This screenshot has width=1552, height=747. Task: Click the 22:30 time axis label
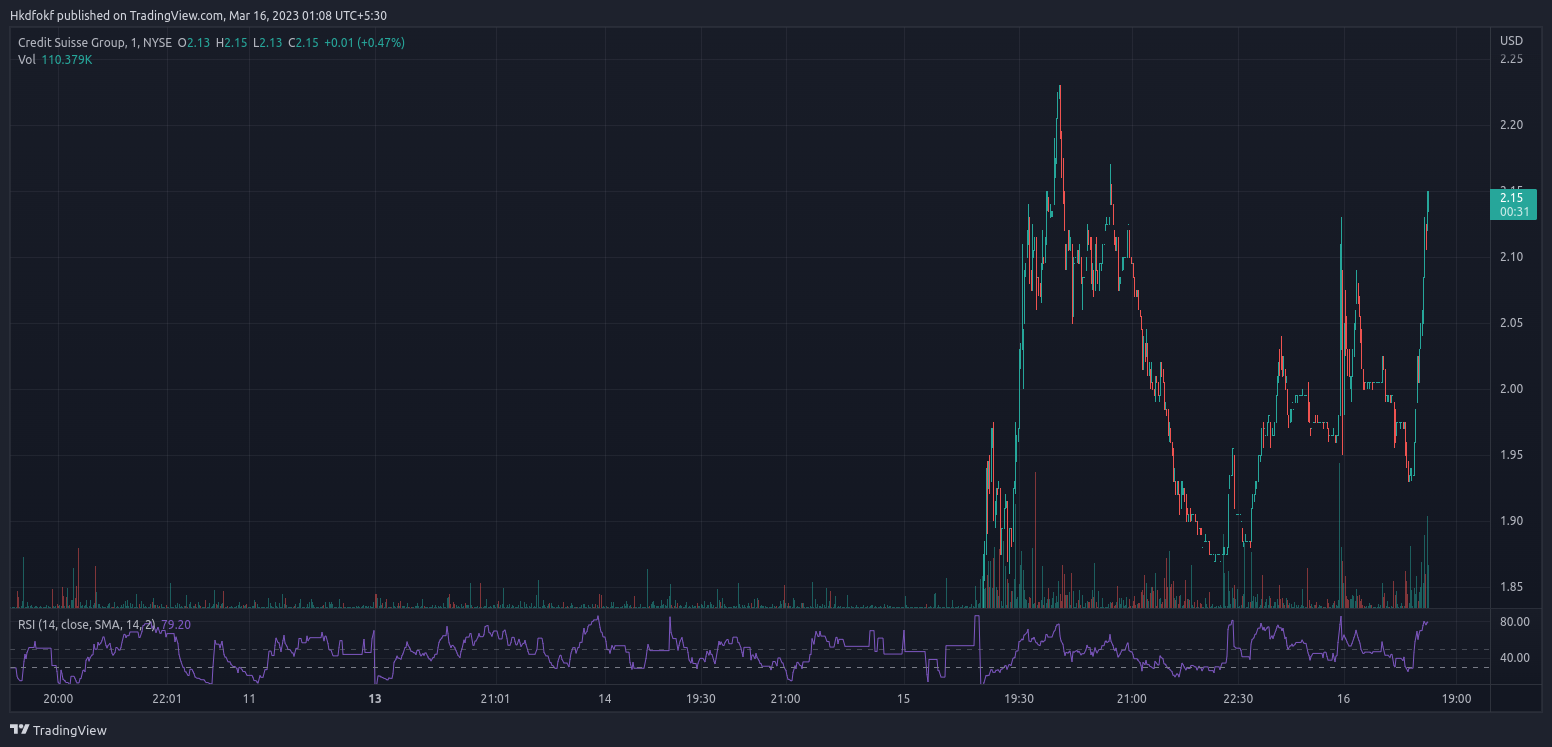click(1238, 699)
